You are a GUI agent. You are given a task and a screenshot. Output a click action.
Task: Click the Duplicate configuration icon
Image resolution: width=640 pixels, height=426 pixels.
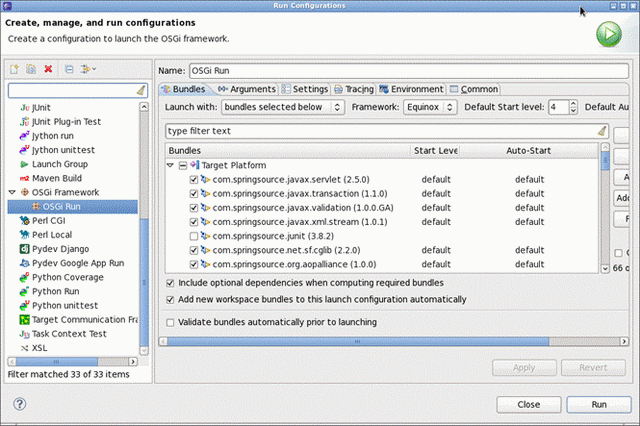coord(31,69)
